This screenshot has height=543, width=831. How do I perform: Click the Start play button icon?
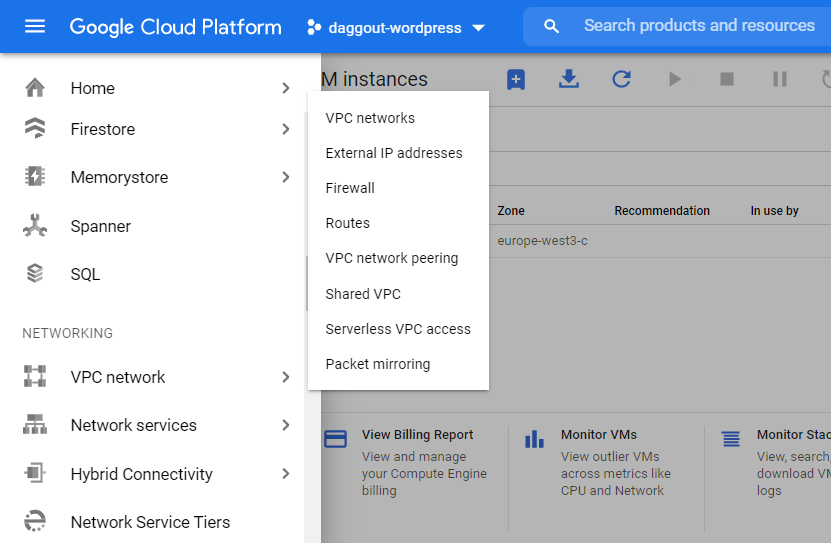click(x=675, y=79)
